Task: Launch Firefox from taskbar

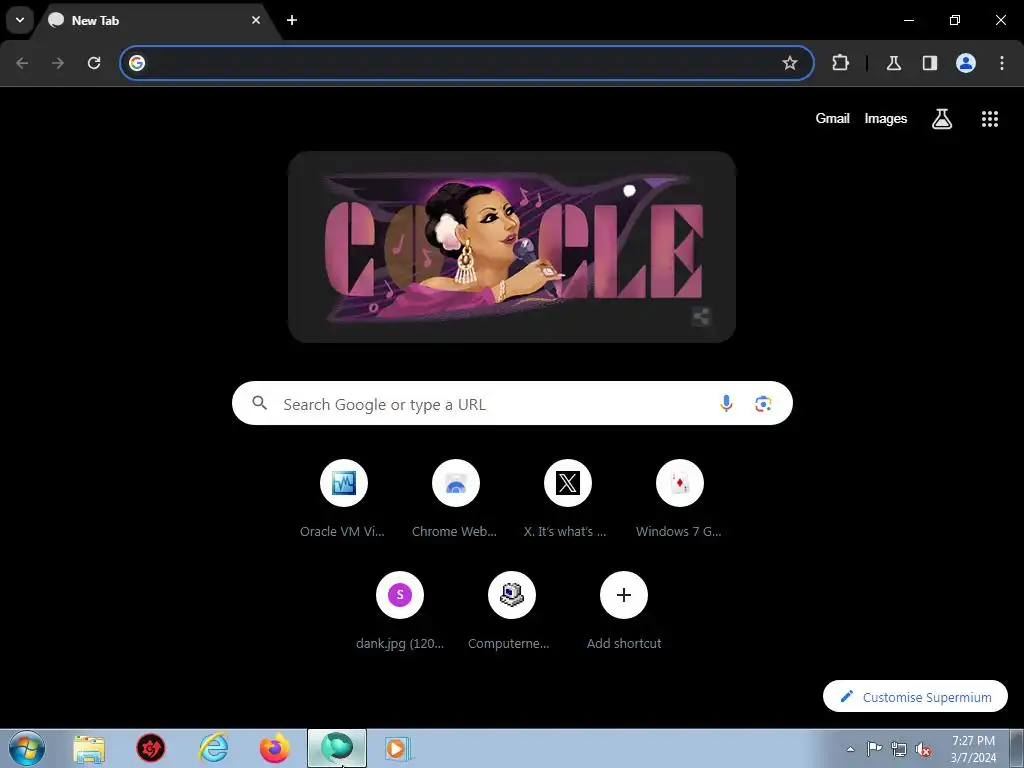Action: 275,748
